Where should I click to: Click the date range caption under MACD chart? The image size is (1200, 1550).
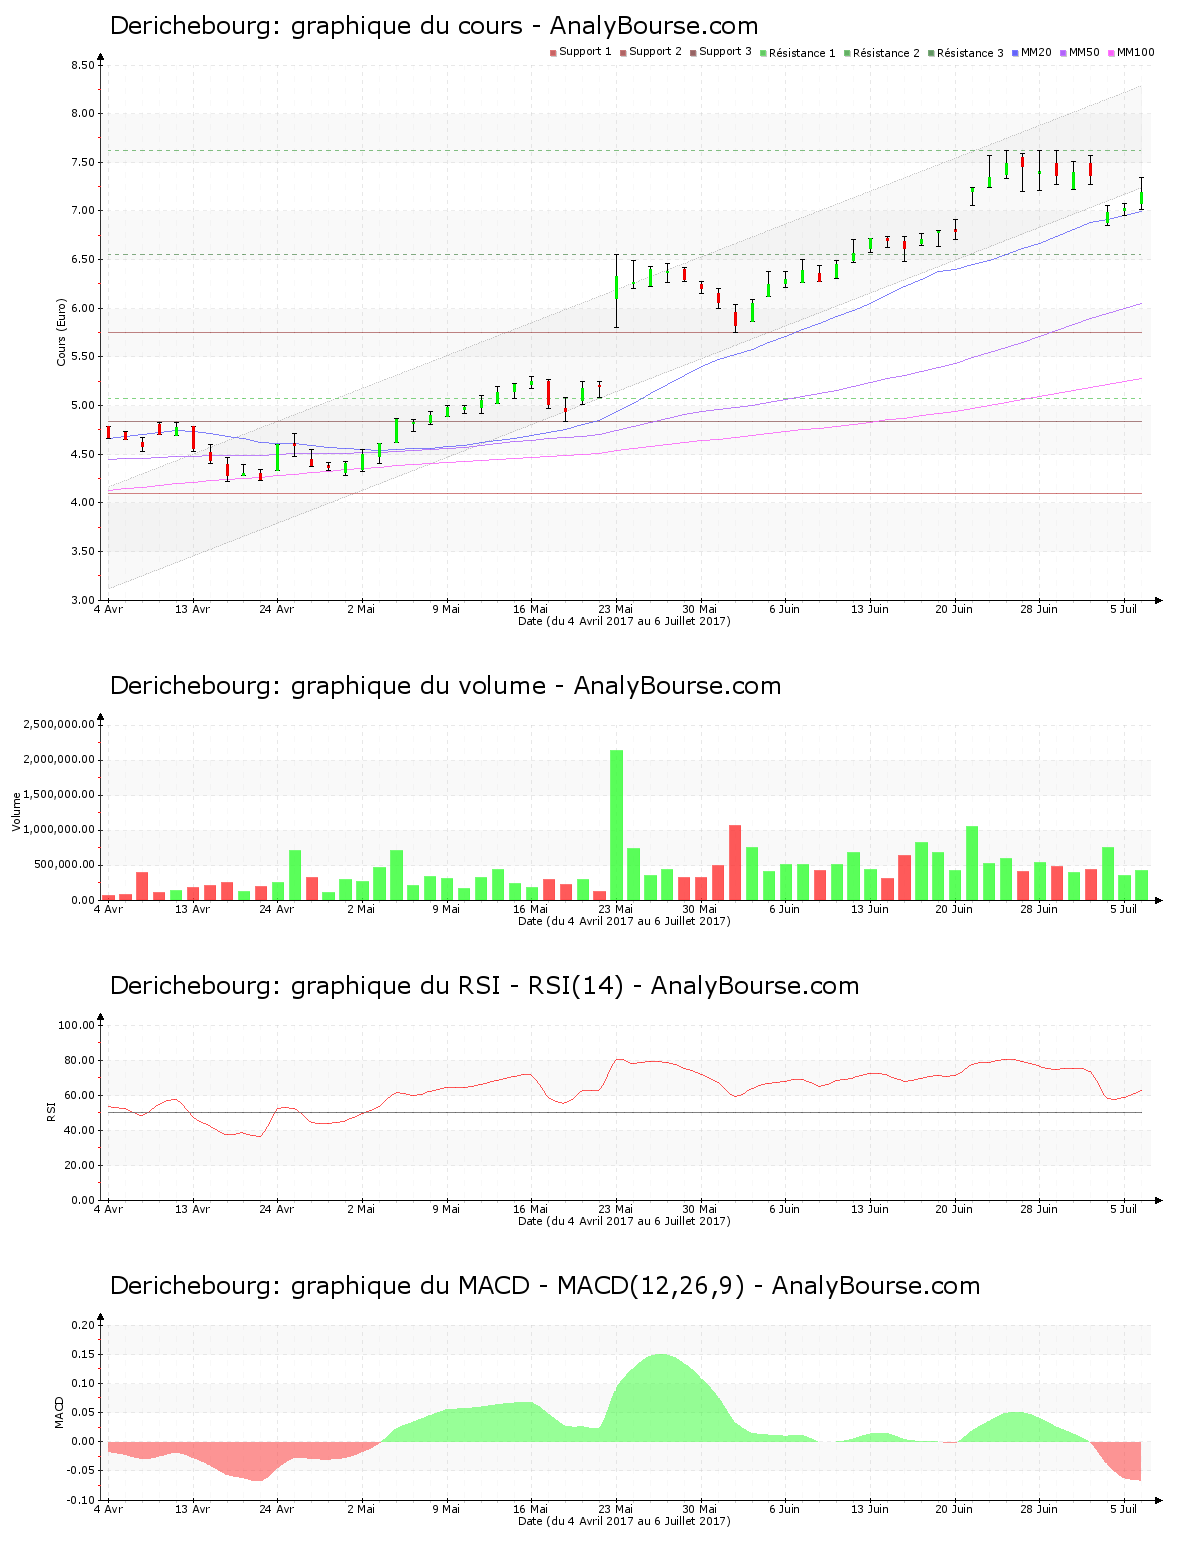pyautogui.click(x=624, y=1521)
